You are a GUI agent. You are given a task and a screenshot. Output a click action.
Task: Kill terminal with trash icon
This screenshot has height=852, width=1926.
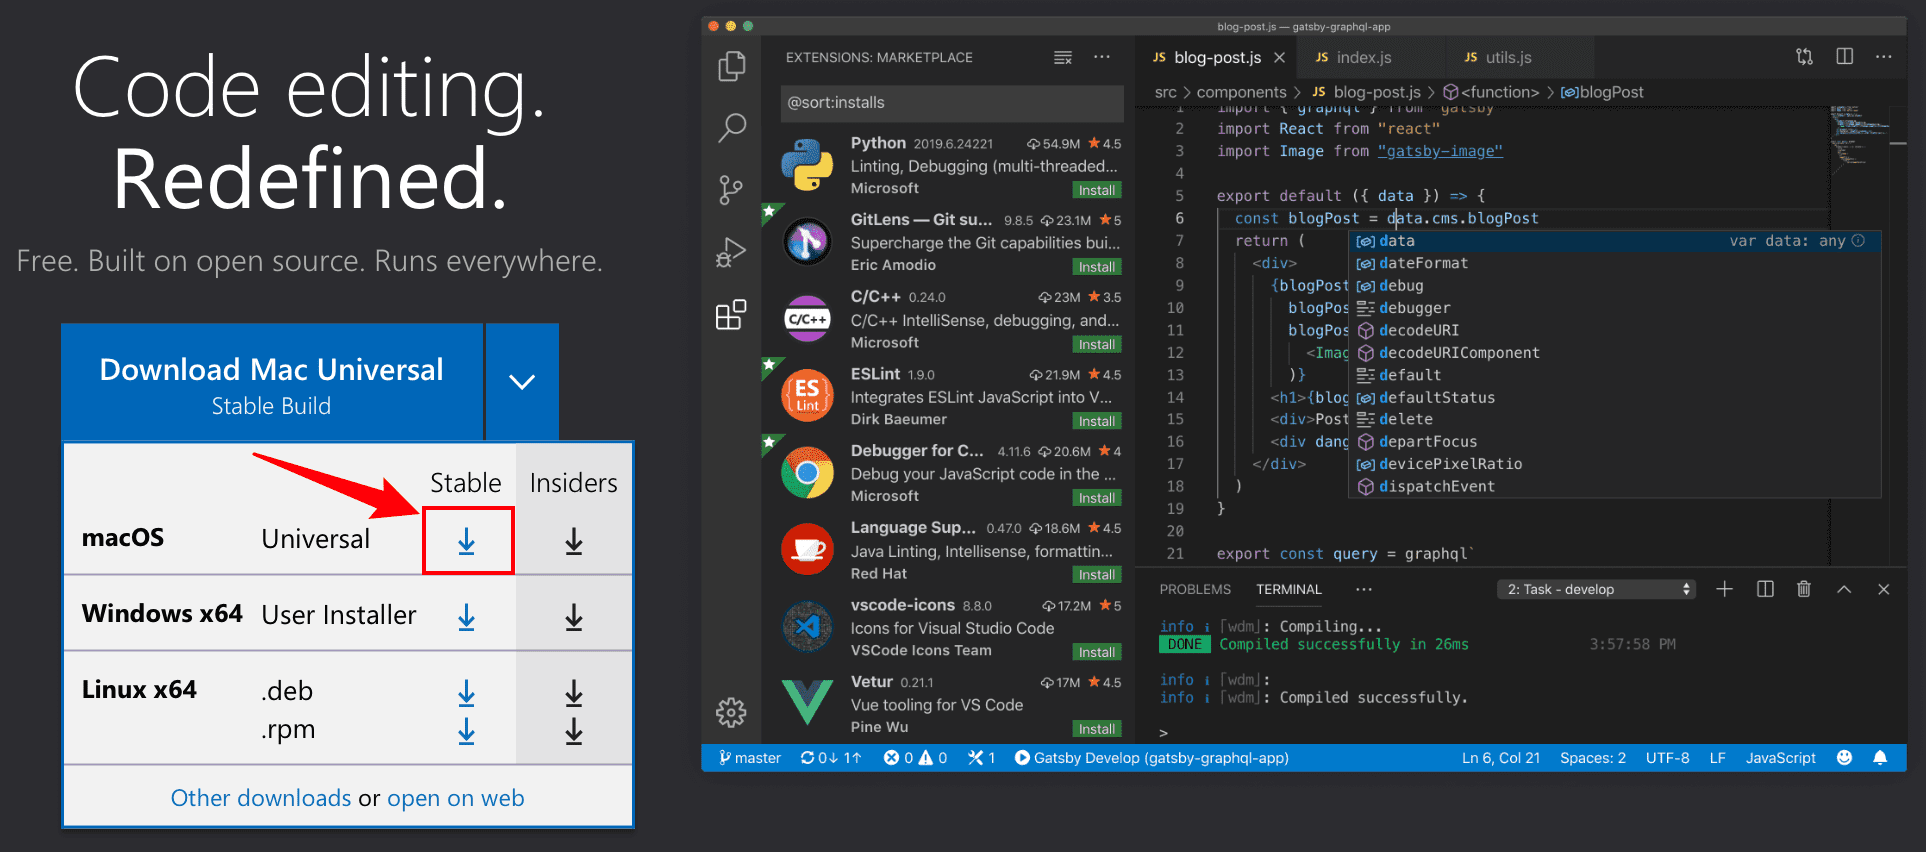pyautogui.click(x=1804, y=589)
